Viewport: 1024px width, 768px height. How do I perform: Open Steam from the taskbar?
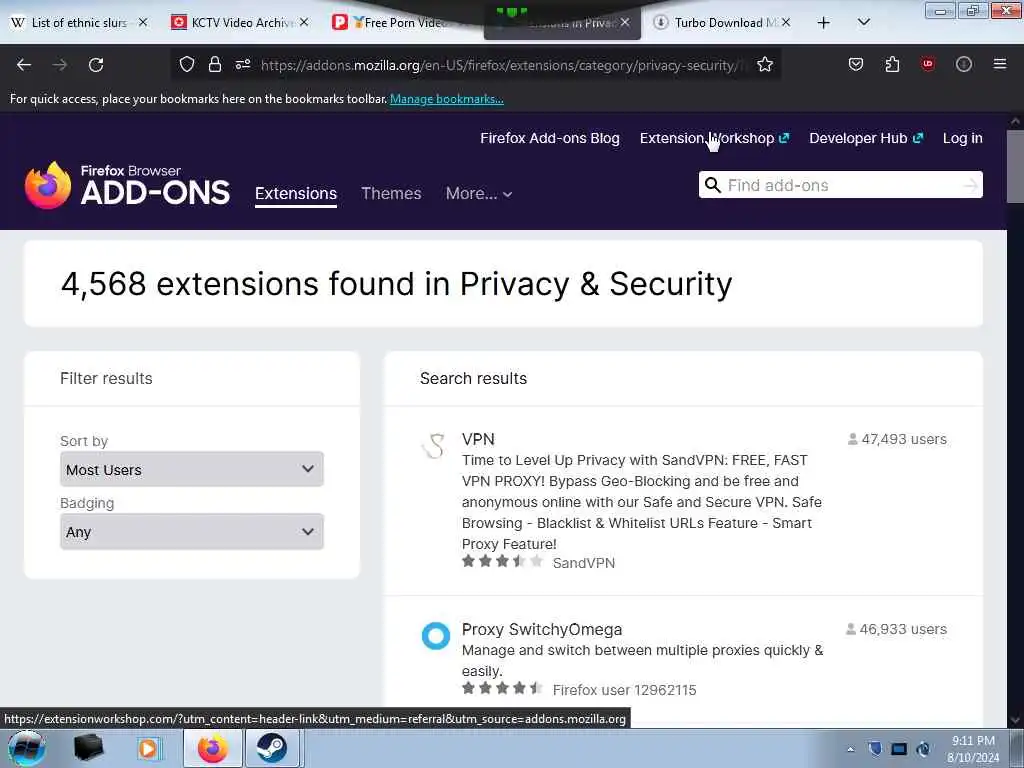pyautogui.click(x=272, y=748)
